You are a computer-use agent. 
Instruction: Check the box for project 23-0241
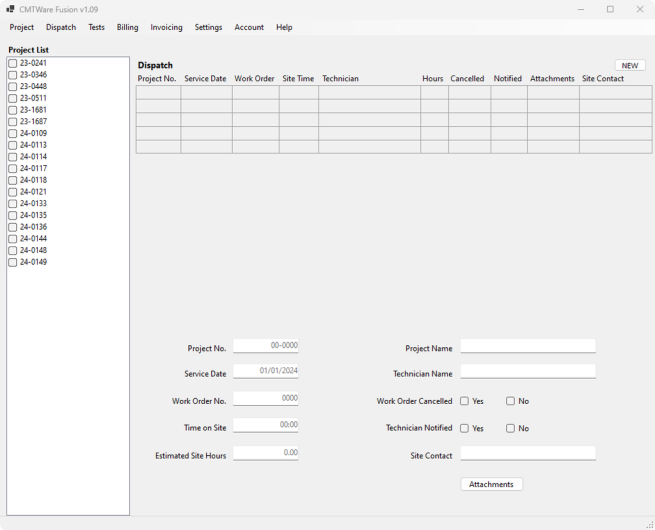coord(13,63)
